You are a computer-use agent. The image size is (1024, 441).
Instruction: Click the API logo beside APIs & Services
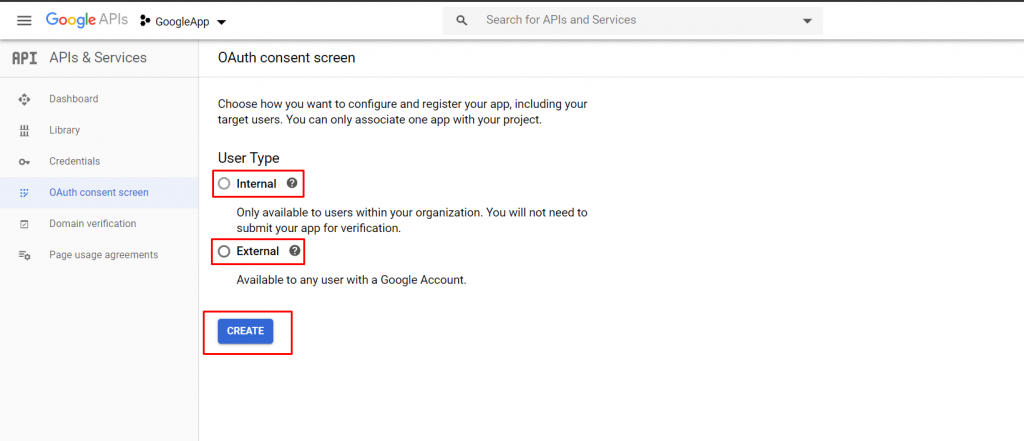point(25,58)
